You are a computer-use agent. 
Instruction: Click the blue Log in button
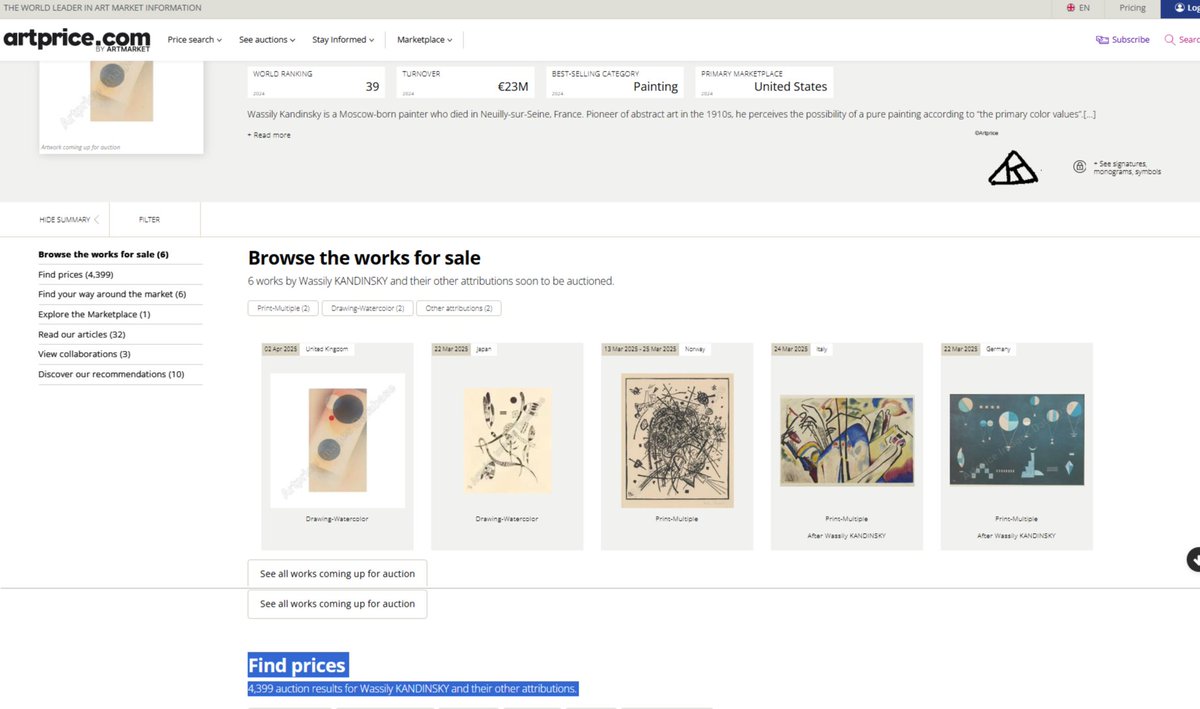coord(1181,8)
